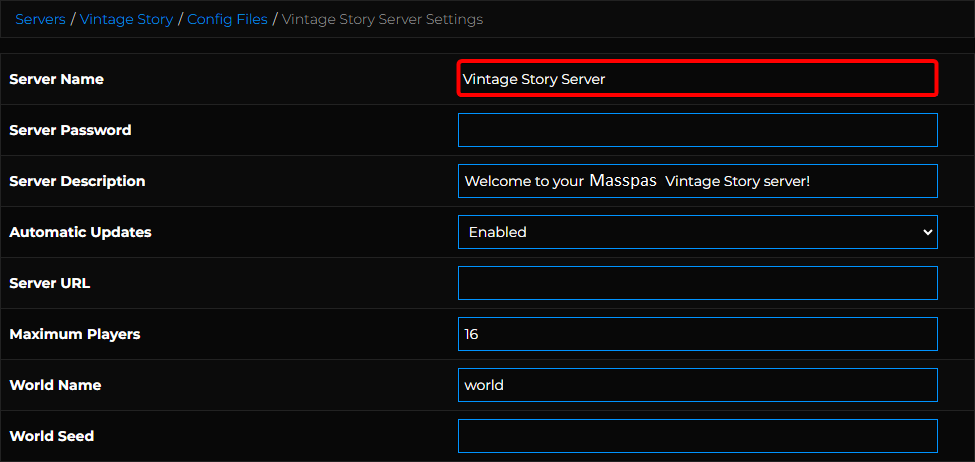Click the Maximum Players label
Screen dimensions: 975x462
coord(74,334)
